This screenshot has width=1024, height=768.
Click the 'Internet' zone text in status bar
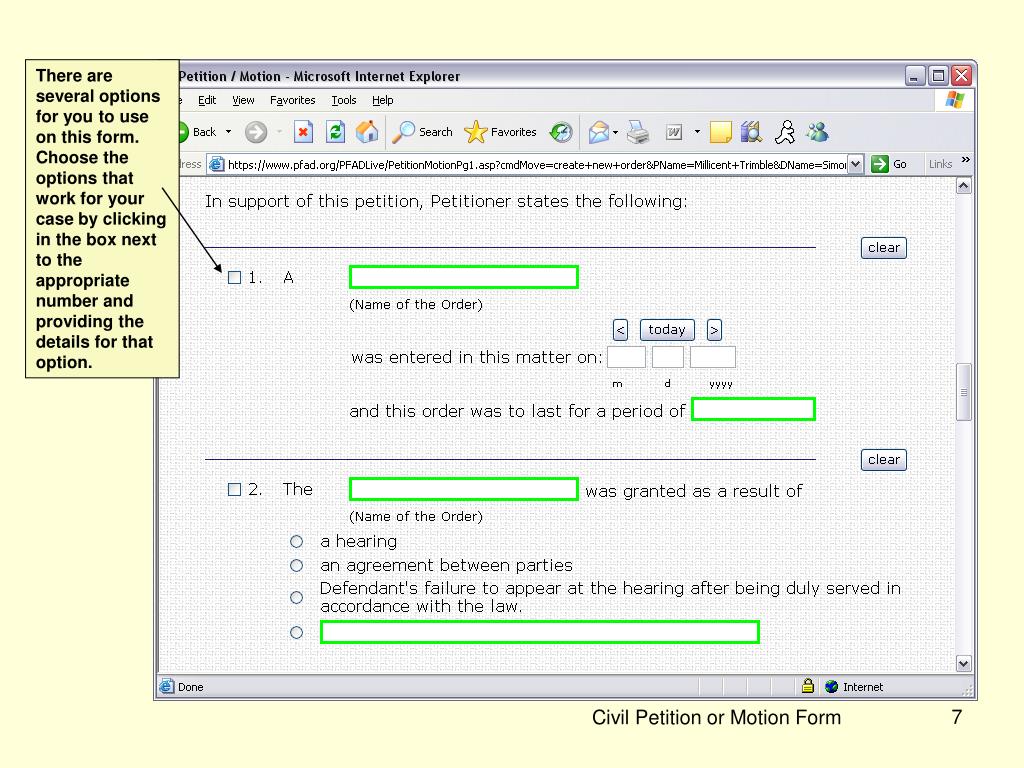[x=863, y=687]
